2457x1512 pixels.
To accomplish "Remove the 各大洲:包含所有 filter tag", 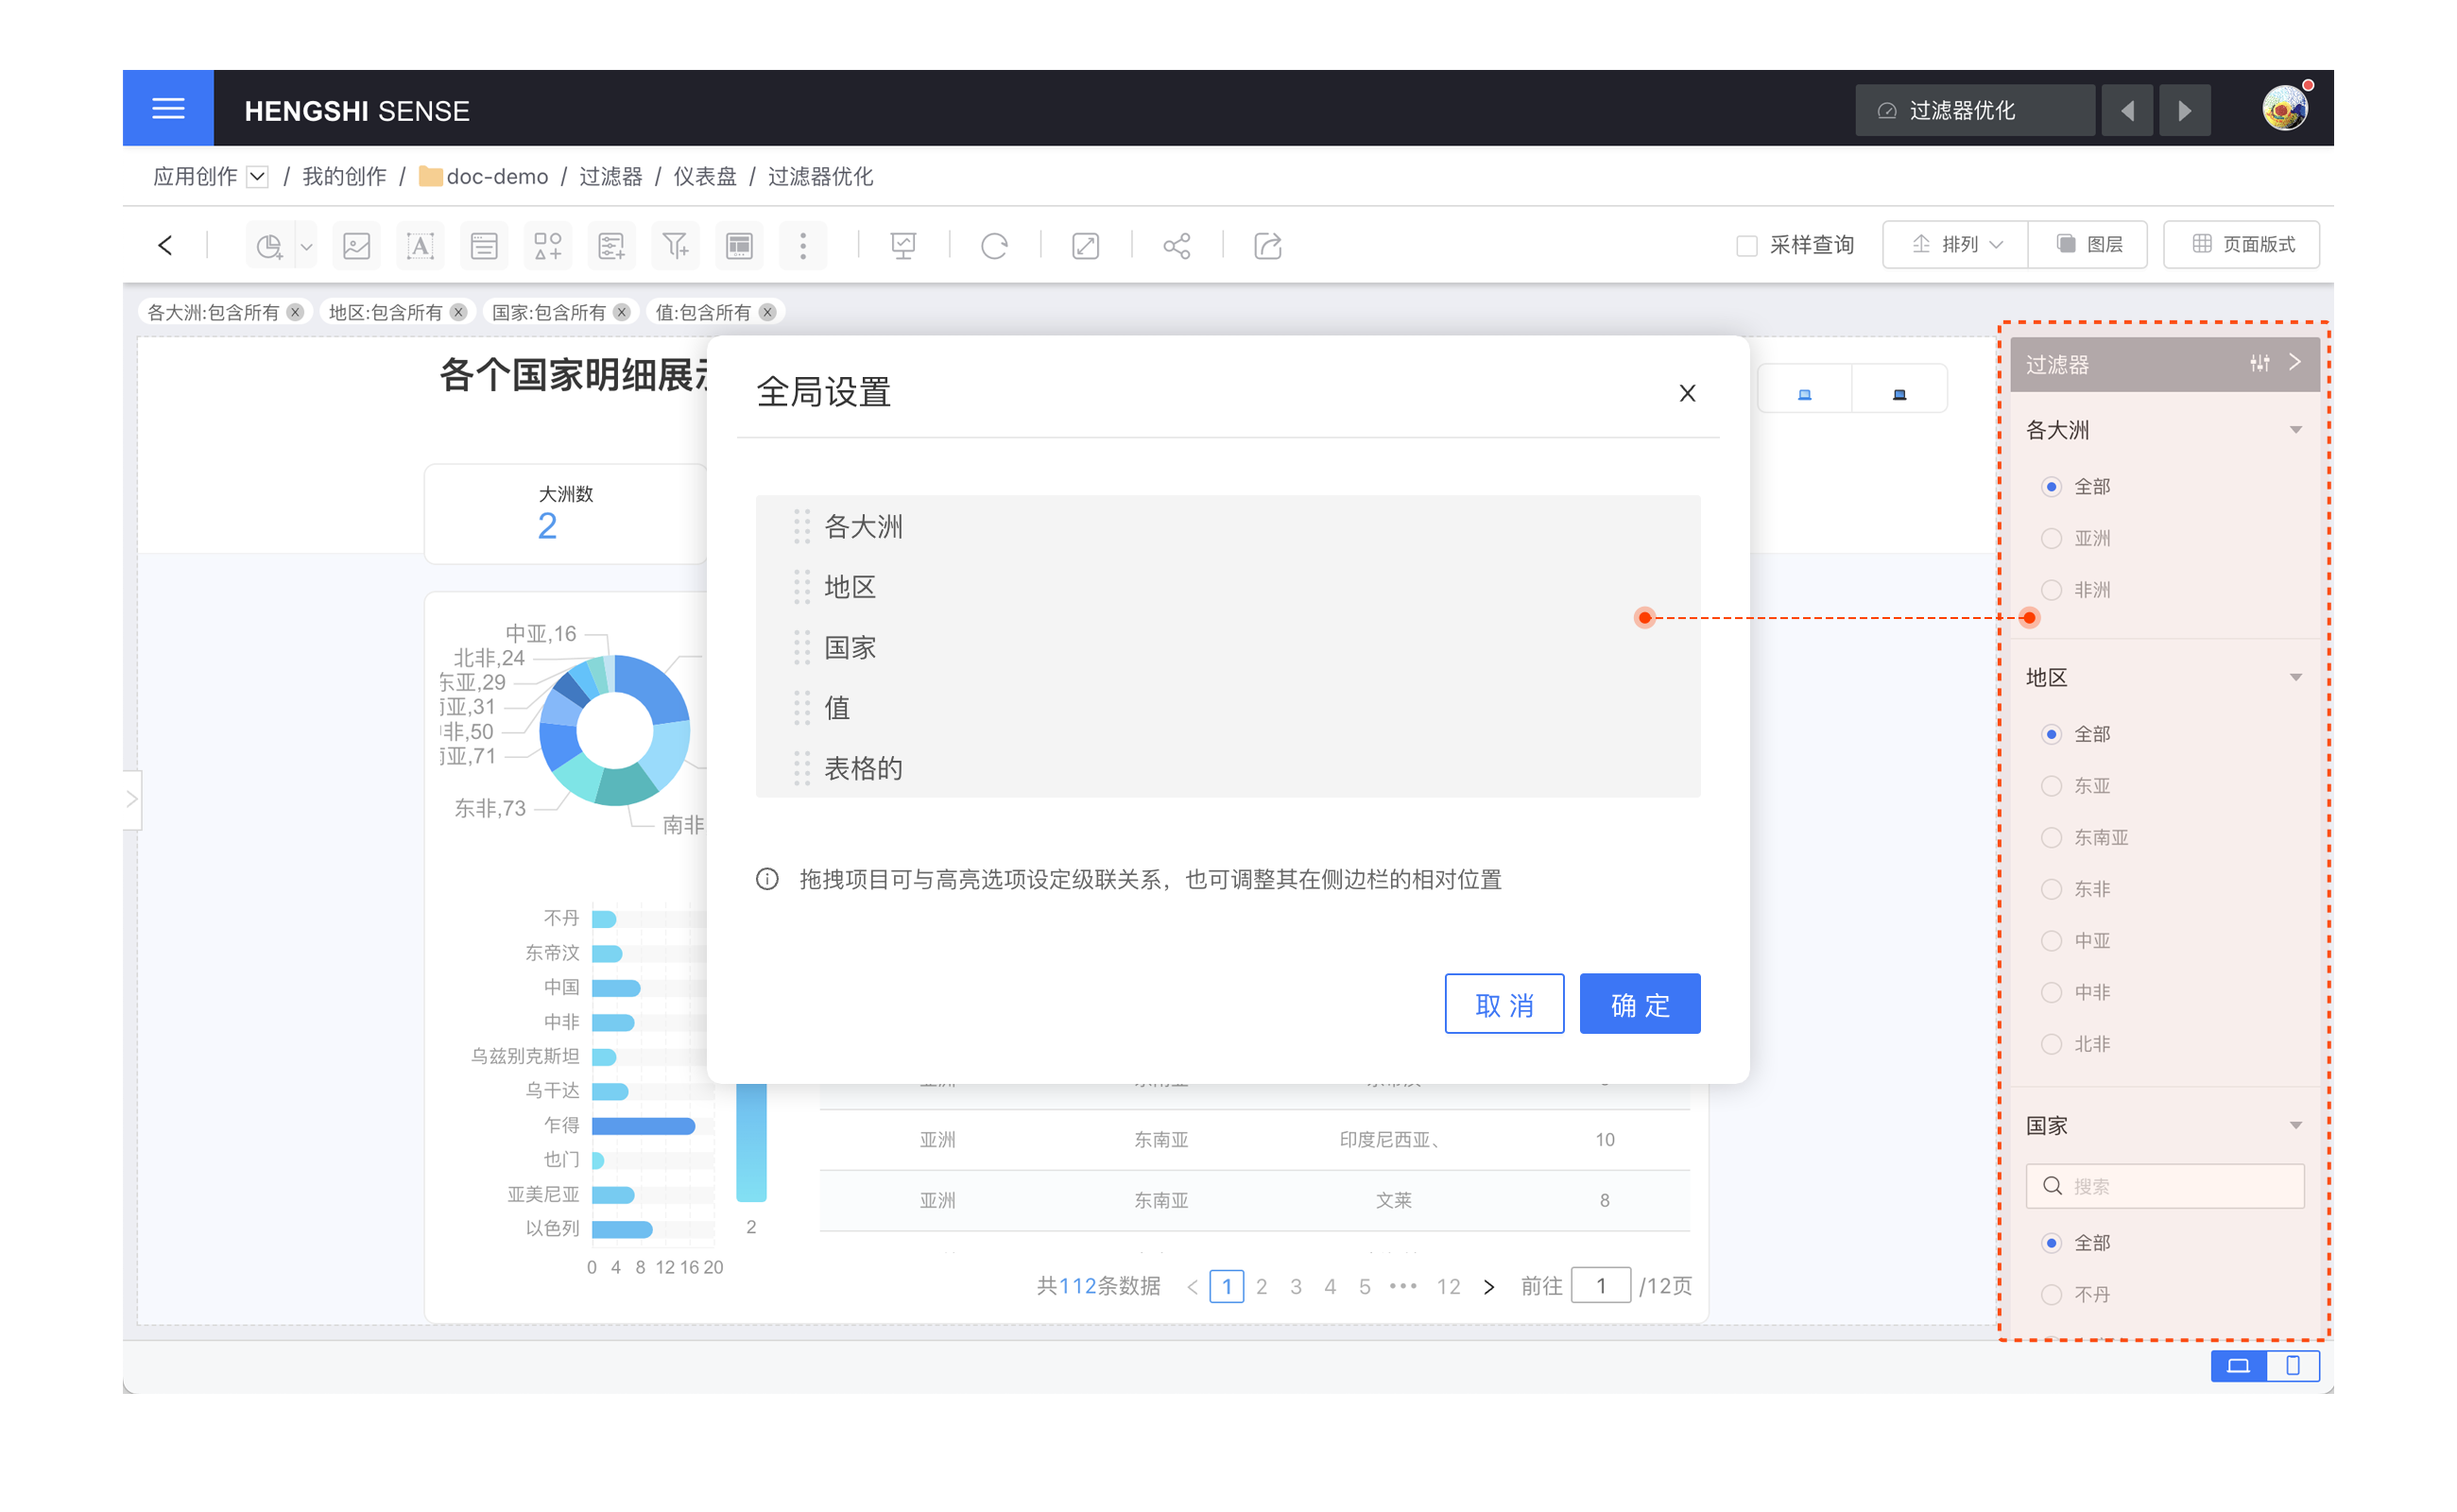I will 295,312.
